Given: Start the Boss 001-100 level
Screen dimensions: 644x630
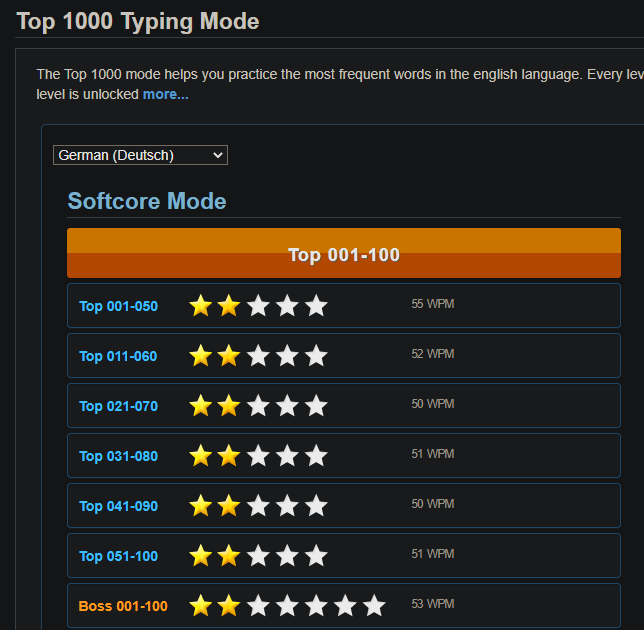Looking at the screenshot, I should coord(123,606).
